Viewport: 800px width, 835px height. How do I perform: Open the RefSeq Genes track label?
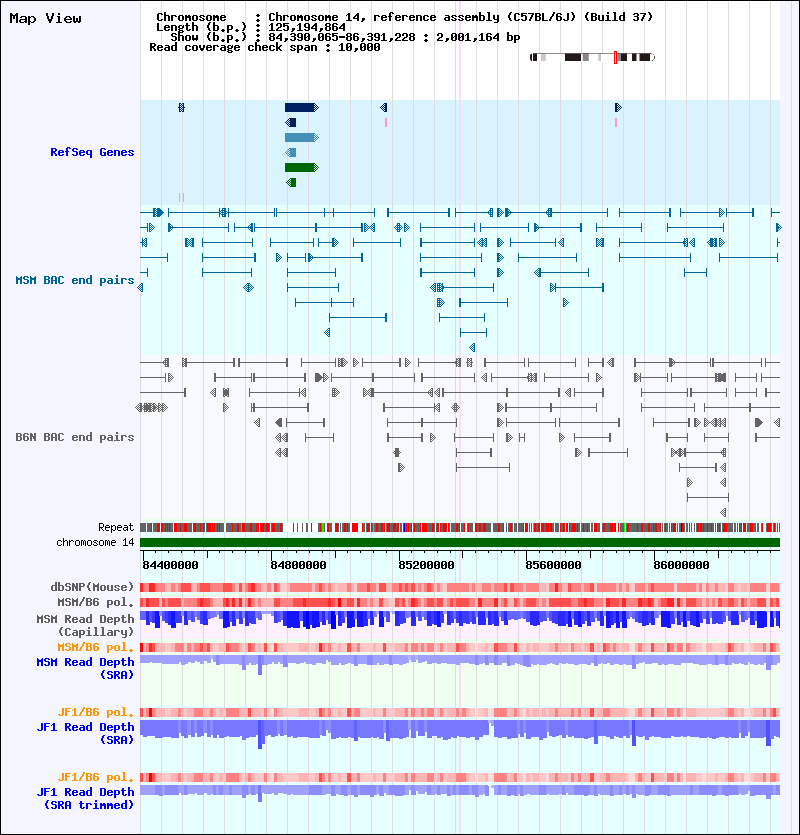click(x=92, y=152)
